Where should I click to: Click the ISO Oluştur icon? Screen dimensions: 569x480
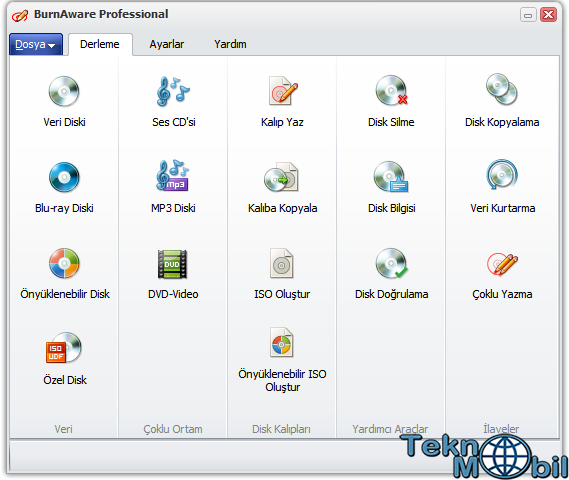tap(282, 263)
